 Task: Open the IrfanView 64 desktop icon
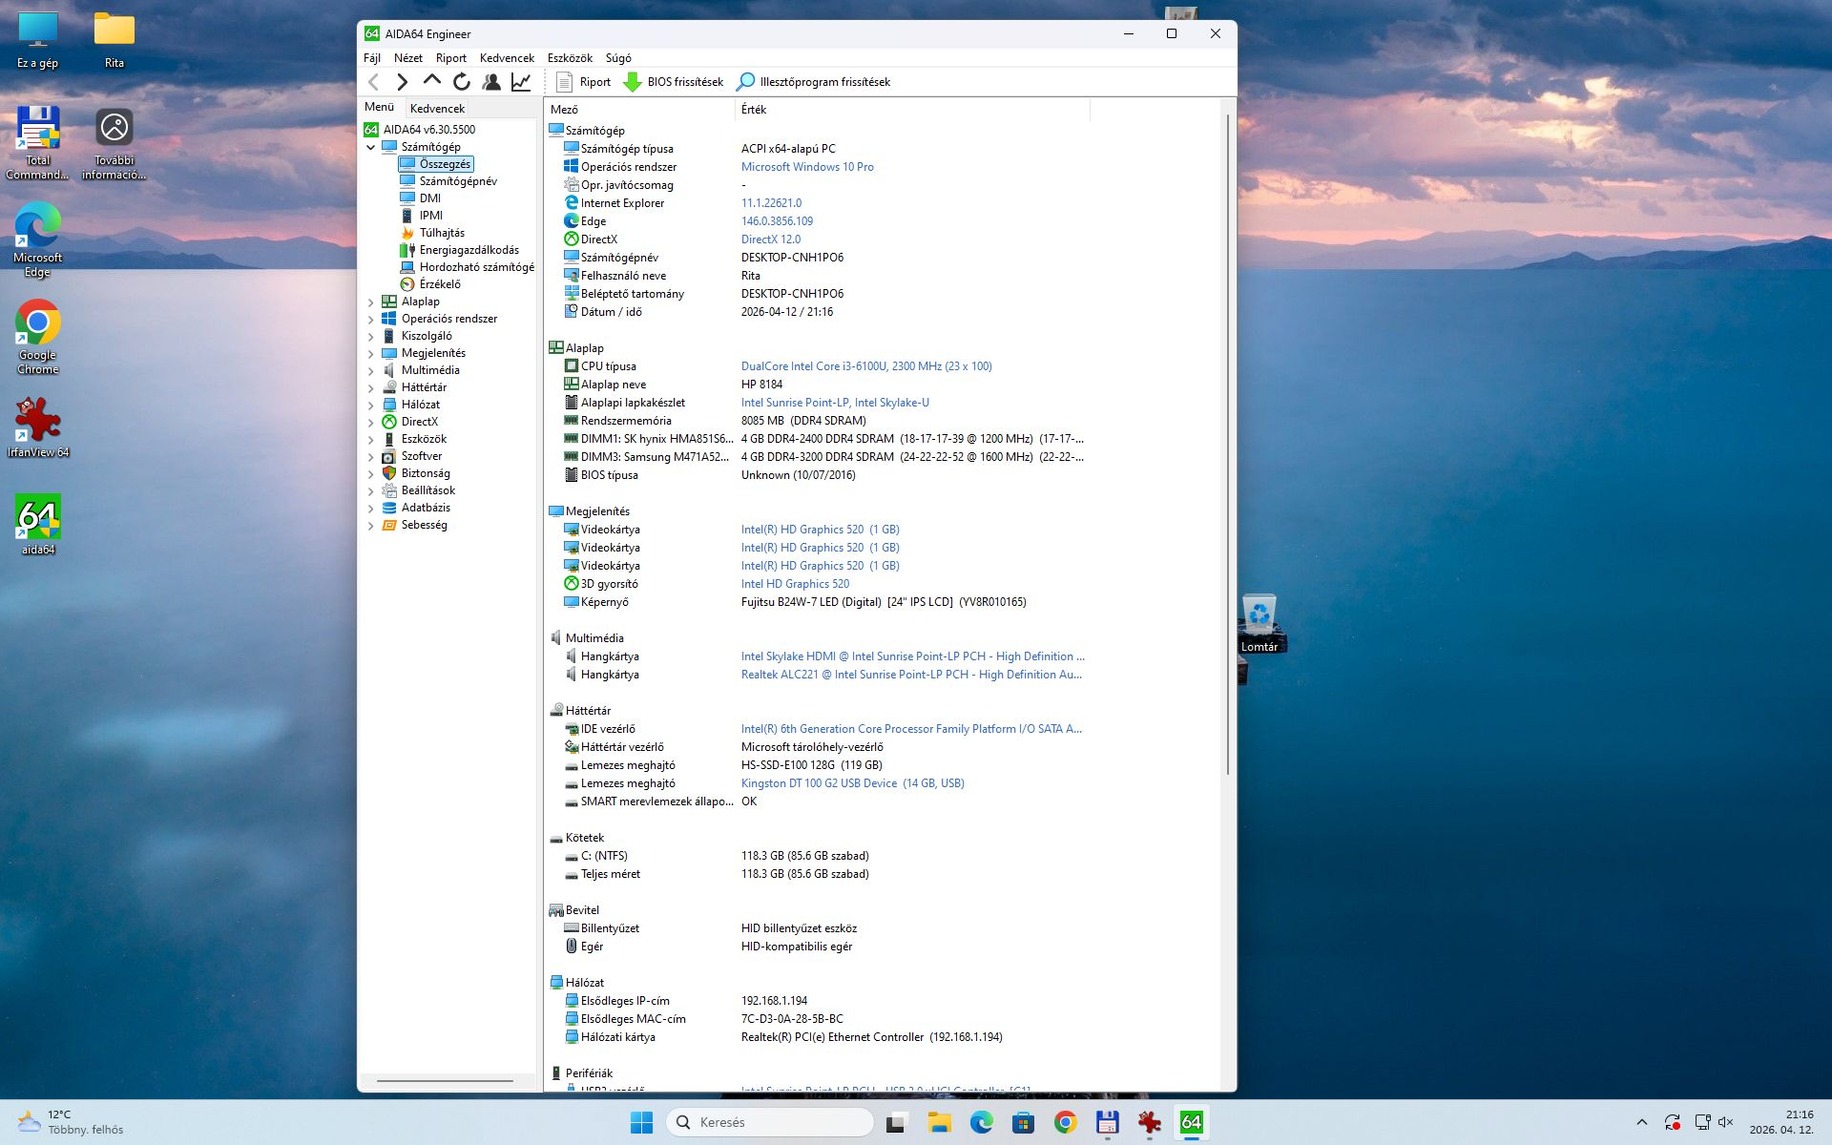coord(37,428)
